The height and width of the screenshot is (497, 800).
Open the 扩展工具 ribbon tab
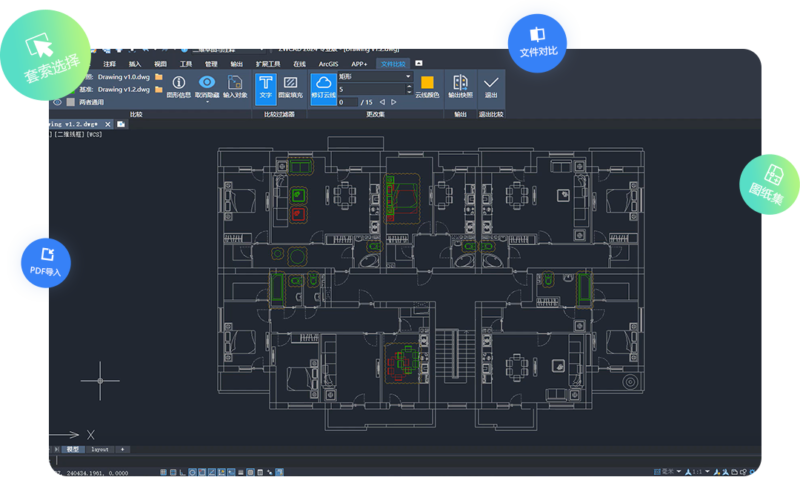[268, 64]
